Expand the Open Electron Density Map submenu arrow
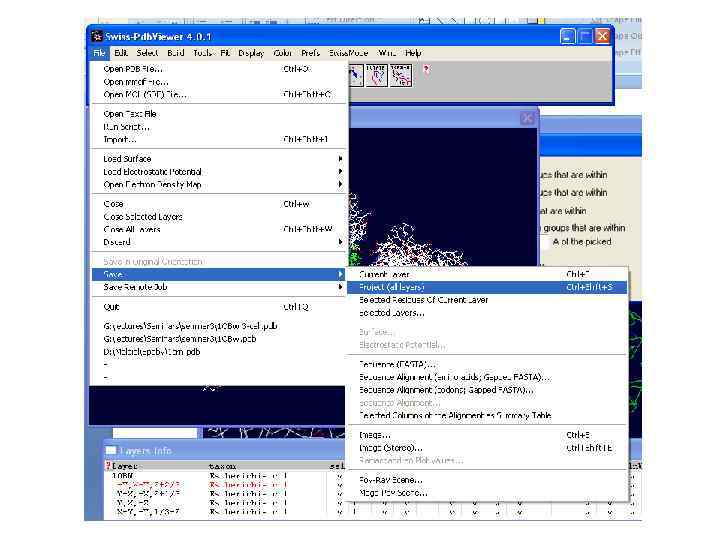720x540 pixels. point(340,184)
